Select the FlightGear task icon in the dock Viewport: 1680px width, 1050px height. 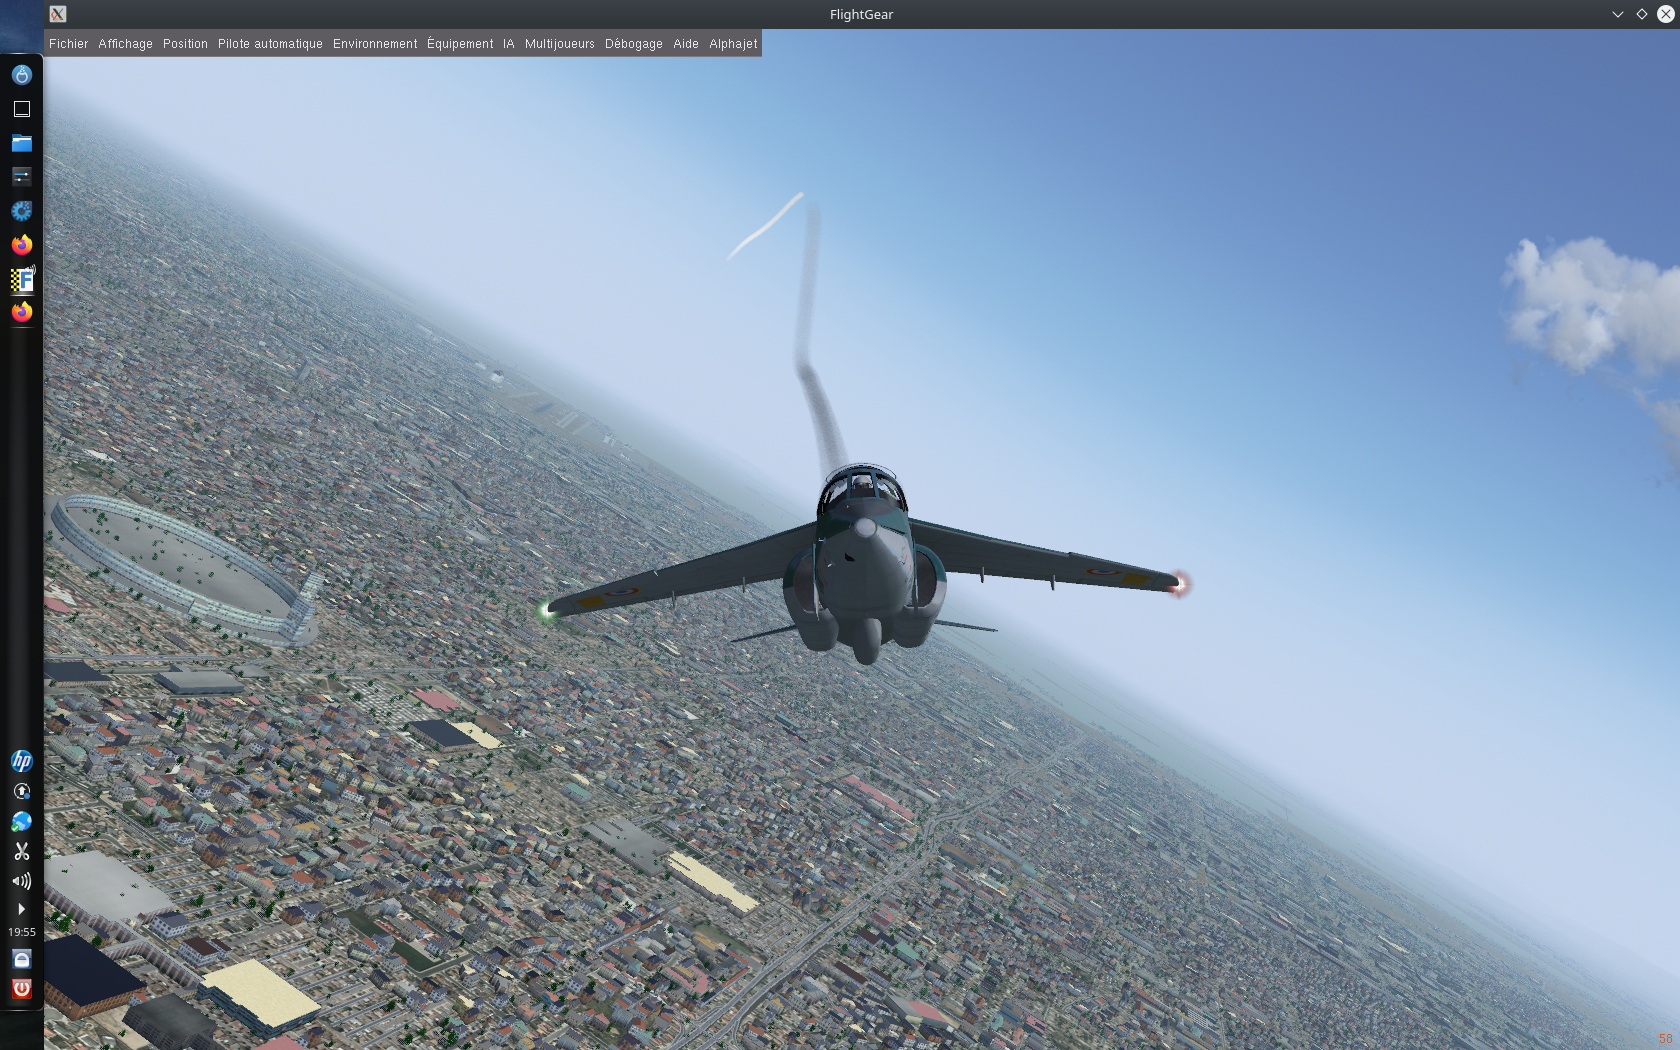[x=21, y=279]
